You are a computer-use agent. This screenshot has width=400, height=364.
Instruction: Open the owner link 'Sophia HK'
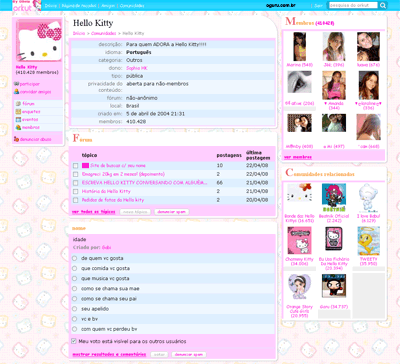pos(137,68)
